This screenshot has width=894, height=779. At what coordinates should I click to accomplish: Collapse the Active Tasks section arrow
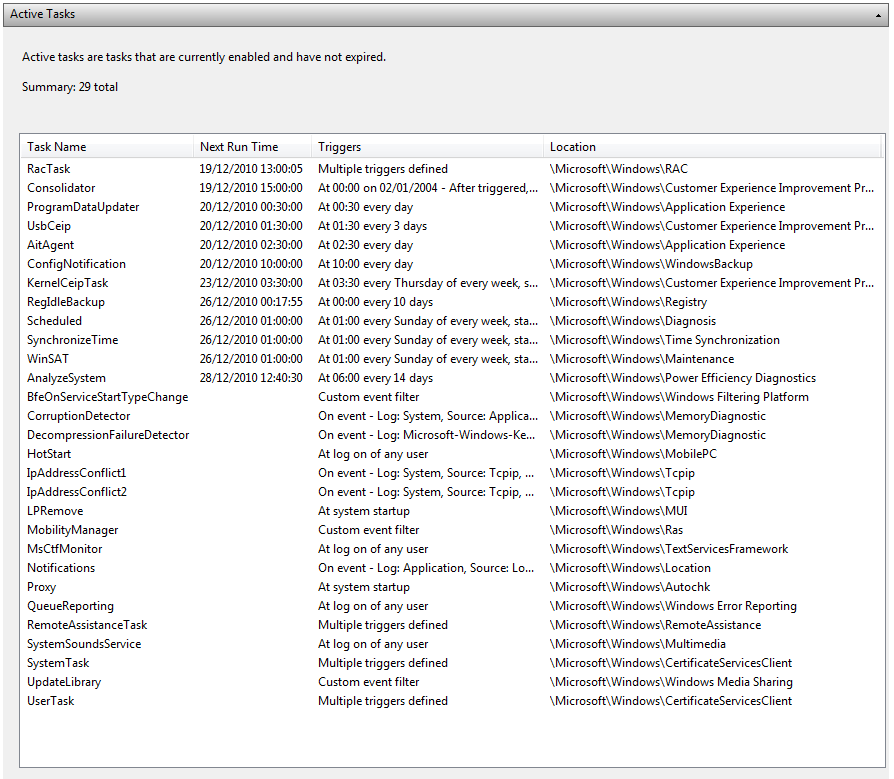[878, 15]
